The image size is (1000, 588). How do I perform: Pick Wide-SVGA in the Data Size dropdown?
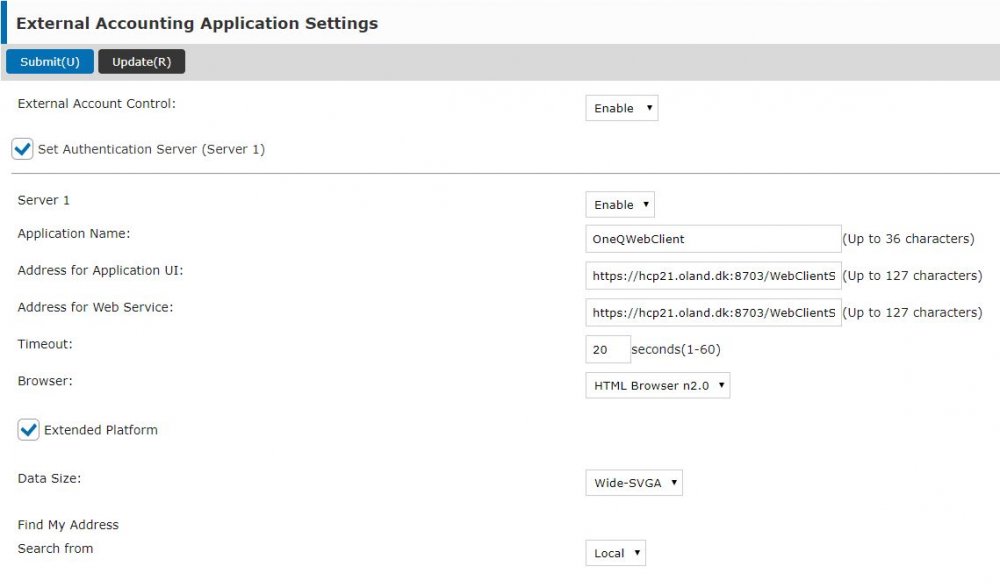click(634, 482)
